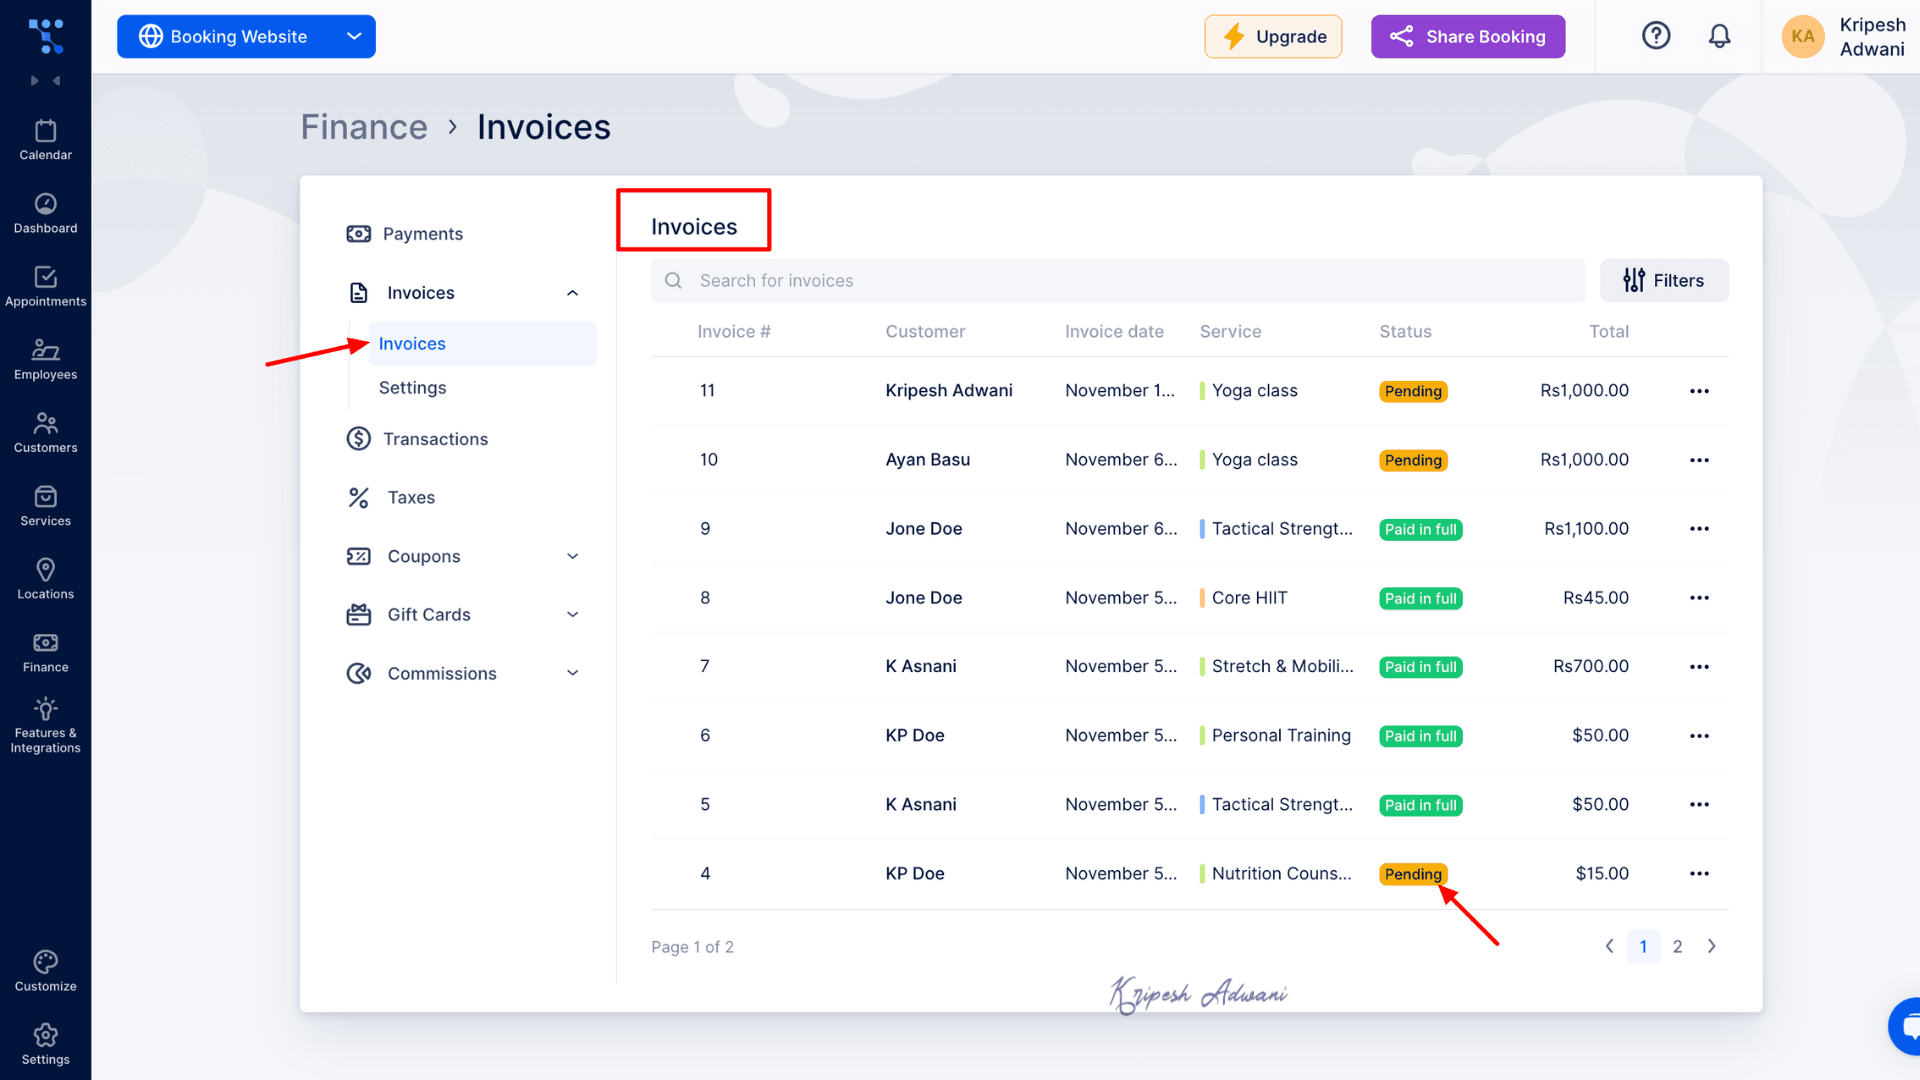
Task: Open three-dot menu for invoice 11
Action: (1699, 391)
